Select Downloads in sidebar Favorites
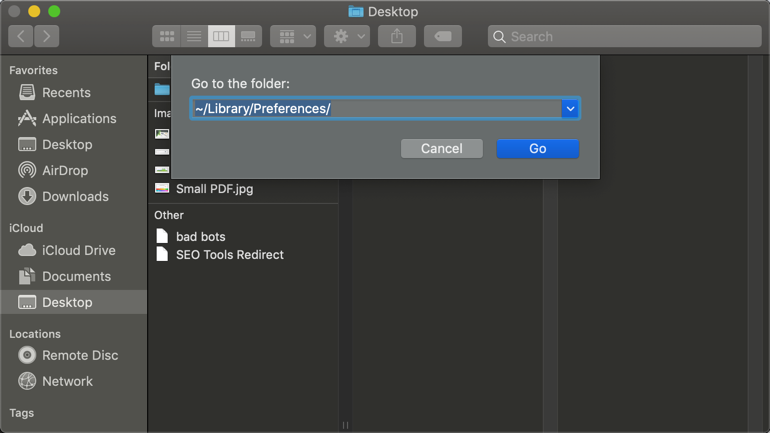Viewport: 770px width, 433px height. click(x=75, y=196)
